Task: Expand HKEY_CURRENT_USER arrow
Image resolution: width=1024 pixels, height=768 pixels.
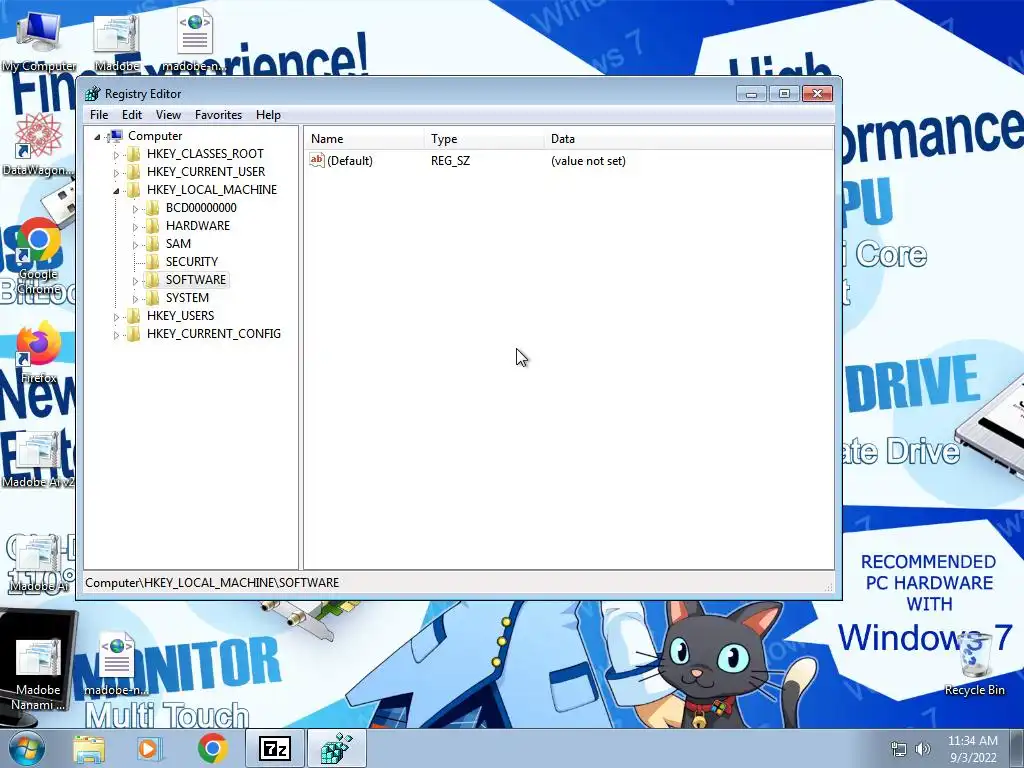Action: (116, 172)
